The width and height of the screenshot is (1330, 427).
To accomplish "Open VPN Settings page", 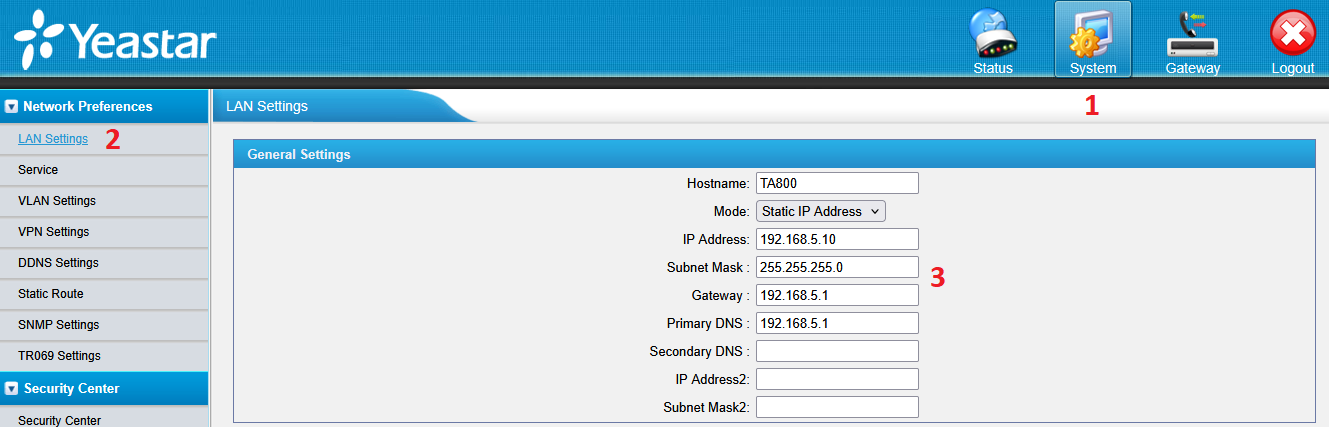I will [54, 232].
